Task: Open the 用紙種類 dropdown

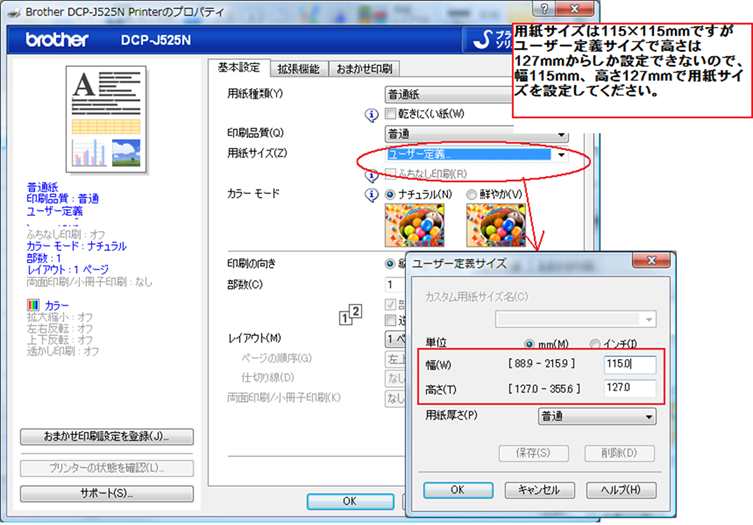Action: [449, 95]
